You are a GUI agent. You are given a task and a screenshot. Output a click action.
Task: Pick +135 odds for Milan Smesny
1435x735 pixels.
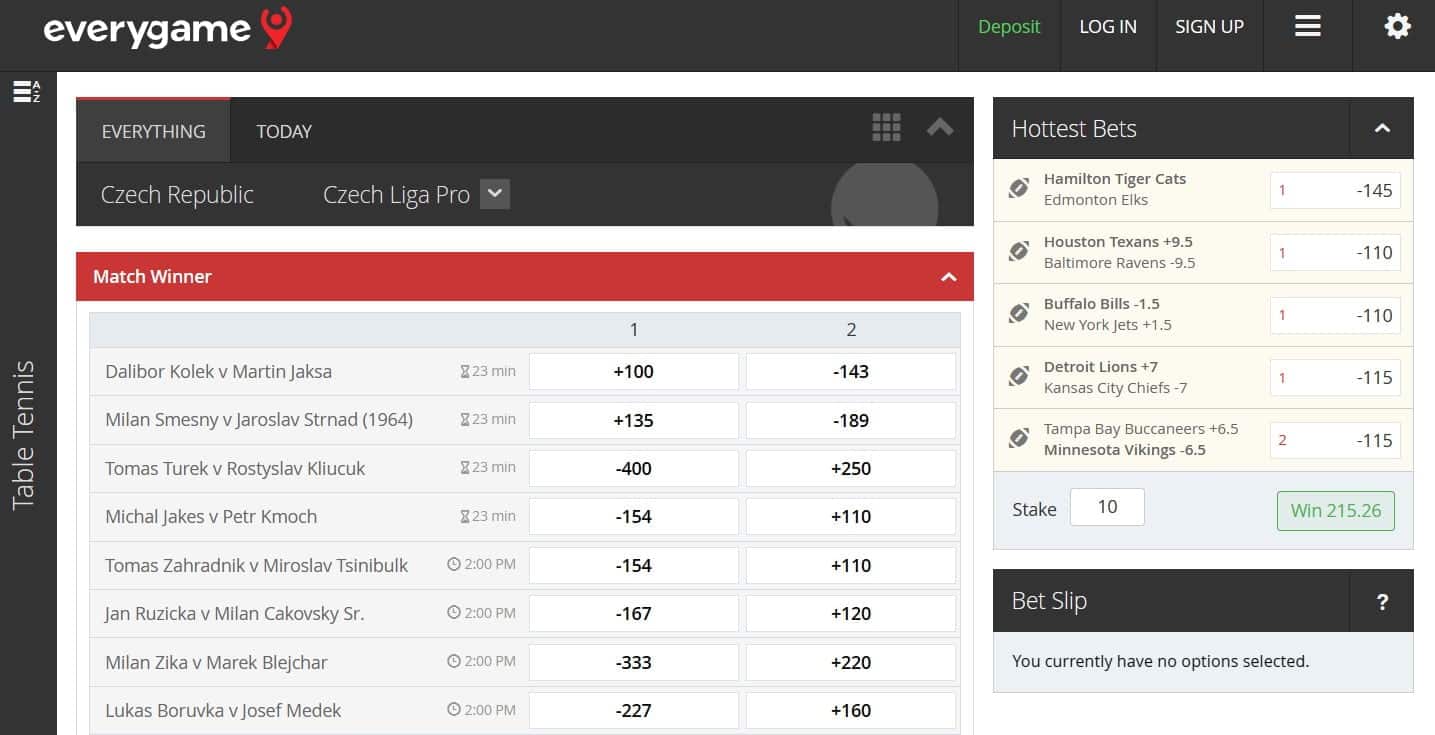pos(633,420)
